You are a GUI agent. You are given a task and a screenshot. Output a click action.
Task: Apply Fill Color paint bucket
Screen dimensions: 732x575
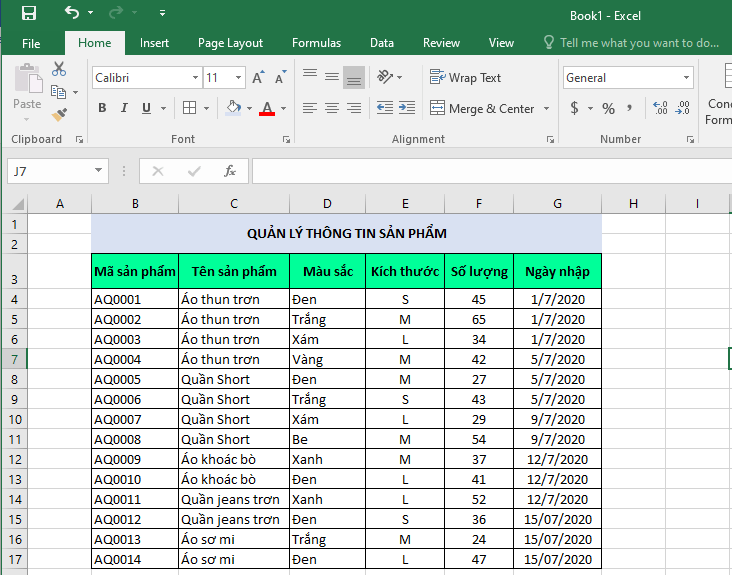pos(233,108)
